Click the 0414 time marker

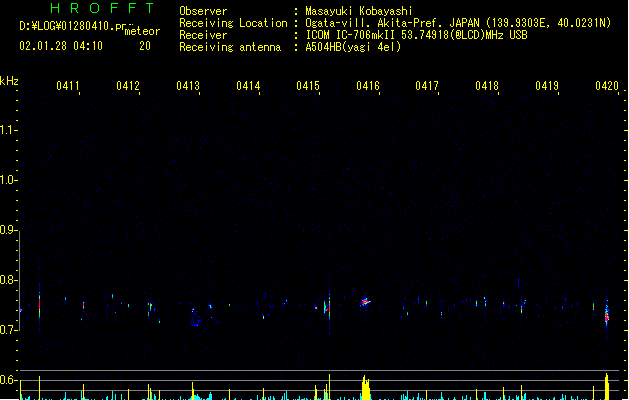(x=248, y=86)
